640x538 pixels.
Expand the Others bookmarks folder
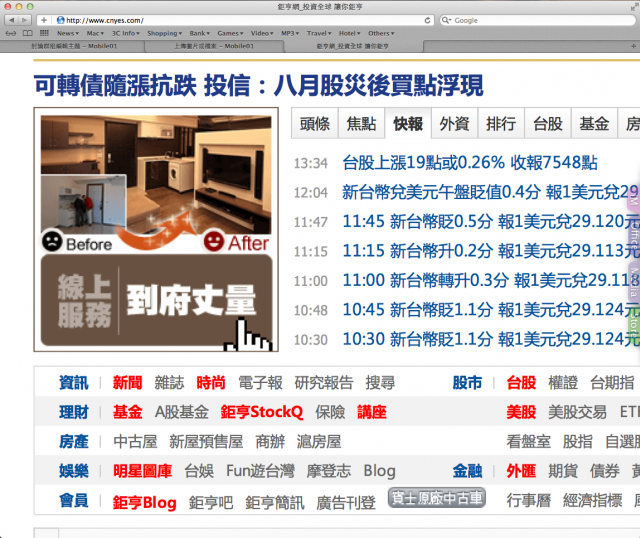pyautogui.click(x=381, y=33)
